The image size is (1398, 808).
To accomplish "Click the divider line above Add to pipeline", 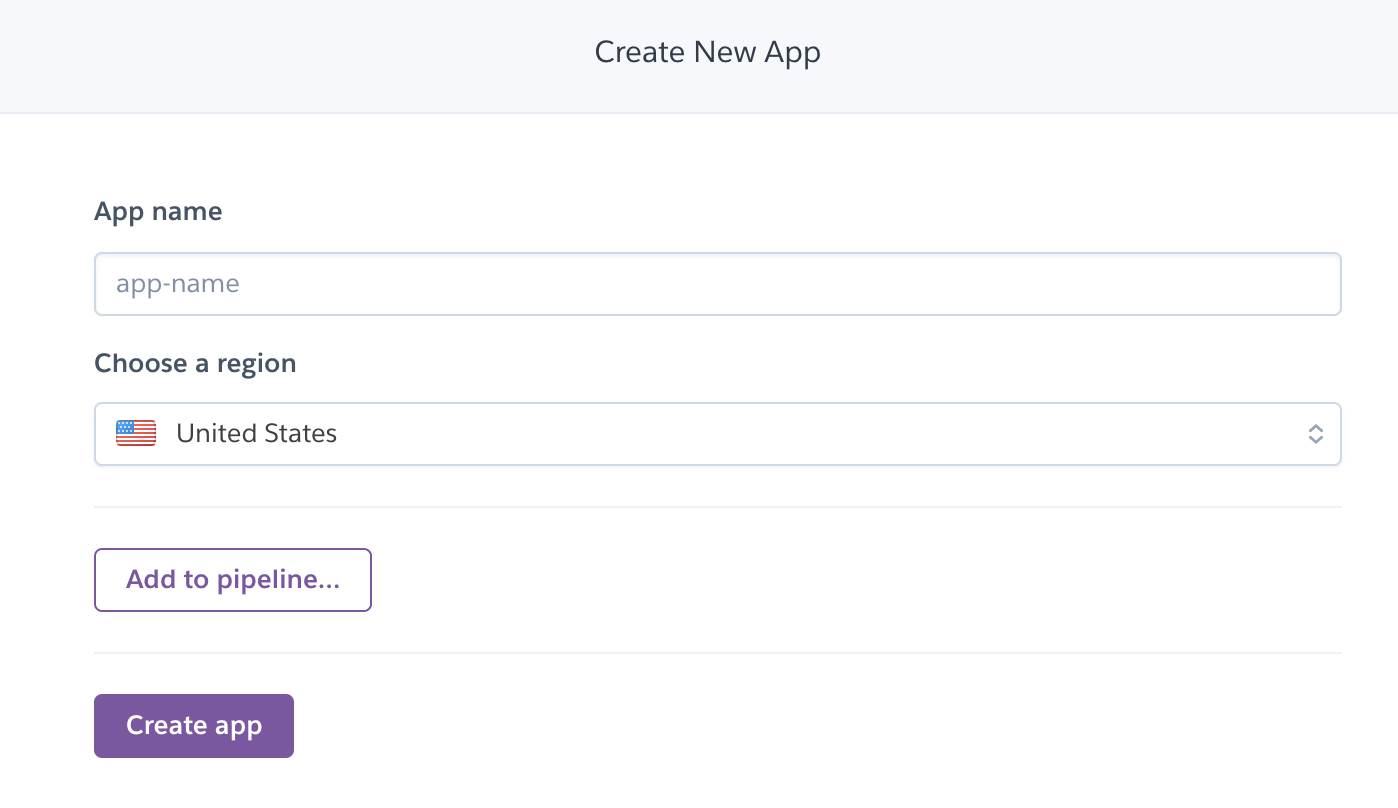I will pyautogui.click(x=717, y=507).
